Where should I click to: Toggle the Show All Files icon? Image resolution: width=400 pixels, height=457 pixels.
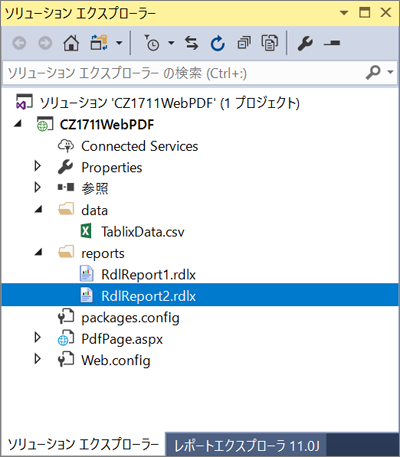[x=269, y=43]
